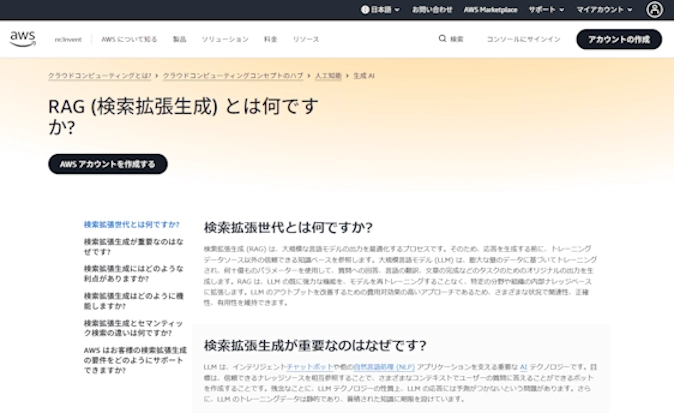This screenshot has height=413, width=674.
Task: Click heading 検索拡張世代とは何ですか? in content
Action: click(x=288, y=227)
